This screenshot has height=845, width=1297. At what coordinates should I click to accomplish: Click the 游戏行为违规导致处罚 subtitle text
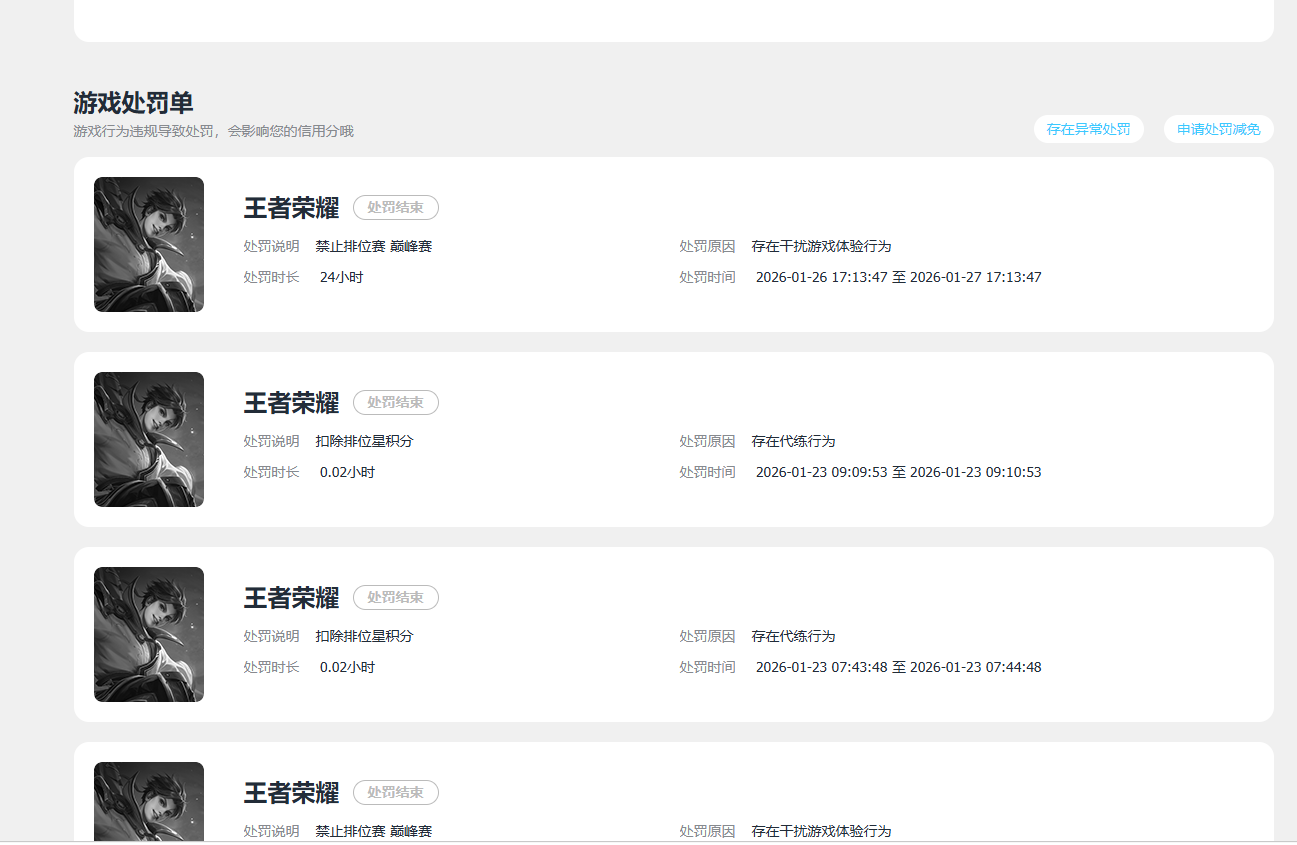click(x=213, y=131)
